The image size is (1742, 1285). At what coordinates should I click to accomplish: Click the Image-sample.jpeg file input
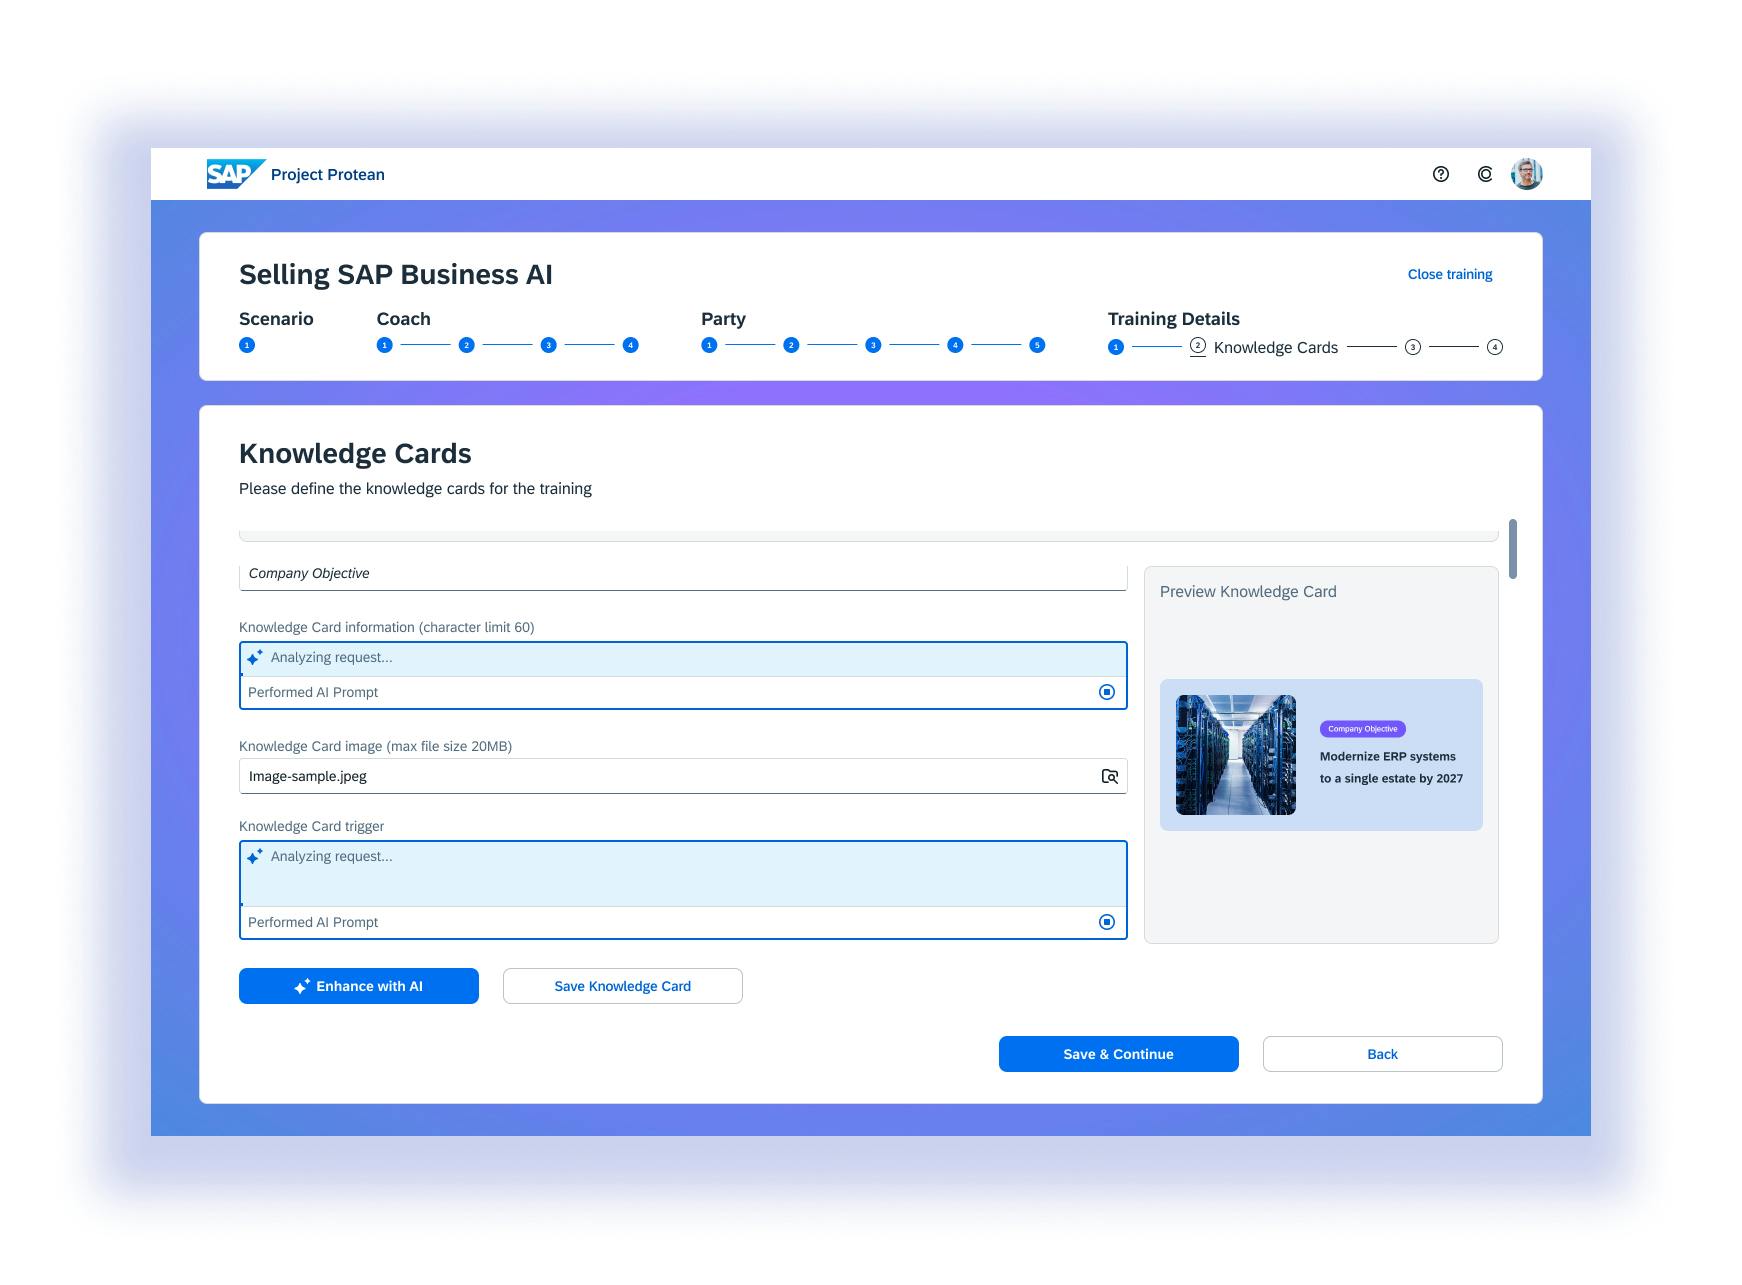tap(683, 776)
